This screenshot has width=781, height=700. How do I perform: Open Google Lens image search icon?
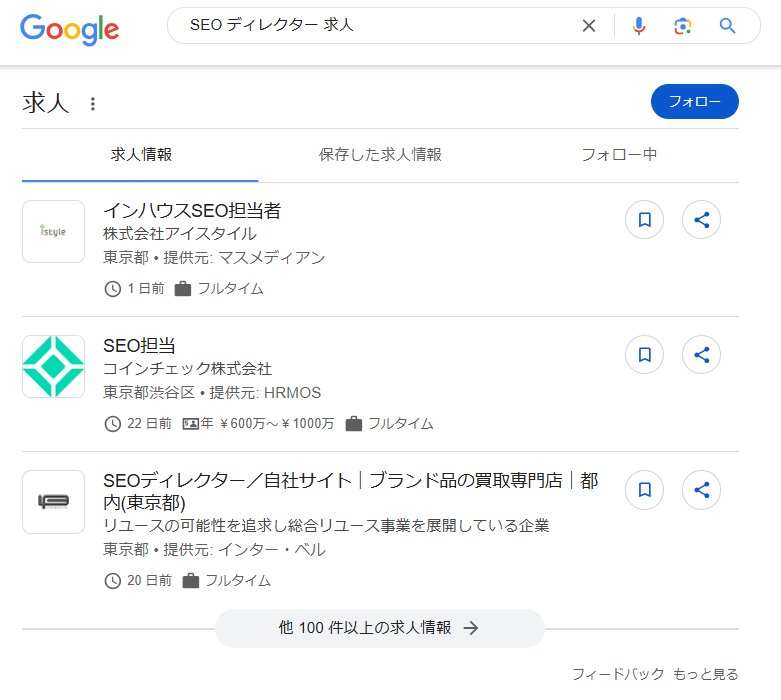(683, 26)
